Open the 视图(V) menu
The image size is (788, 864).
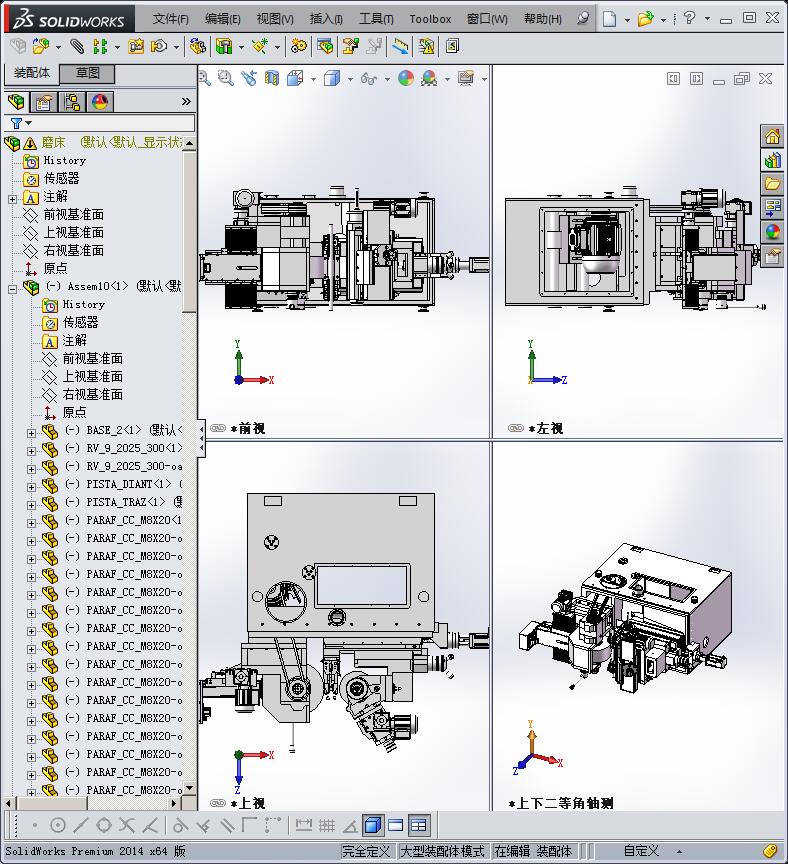coord(275,19)
